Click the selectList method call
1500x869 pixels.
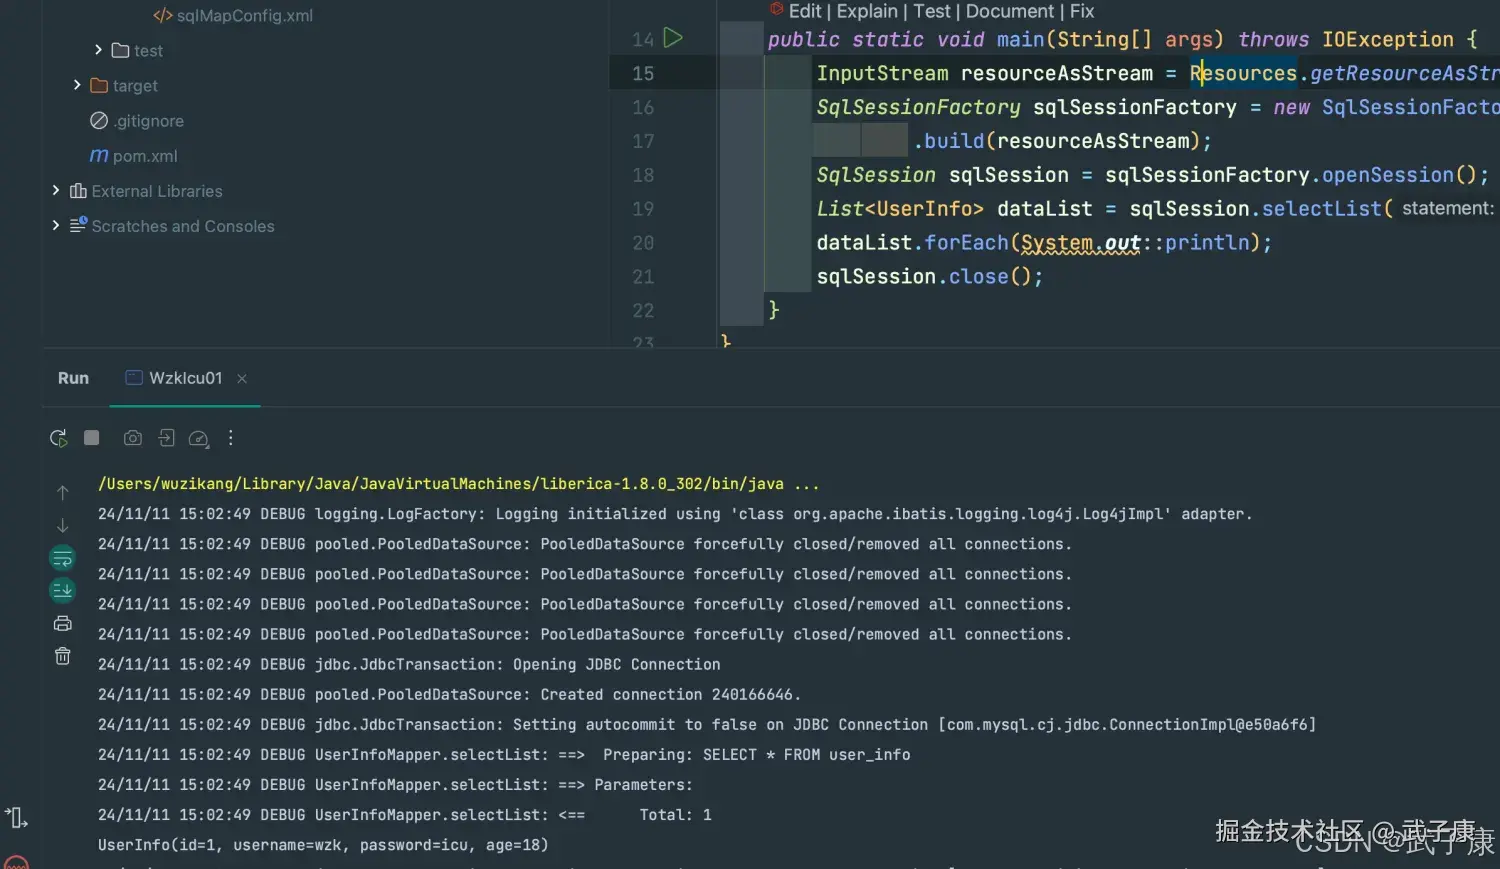coord(1322,209)
